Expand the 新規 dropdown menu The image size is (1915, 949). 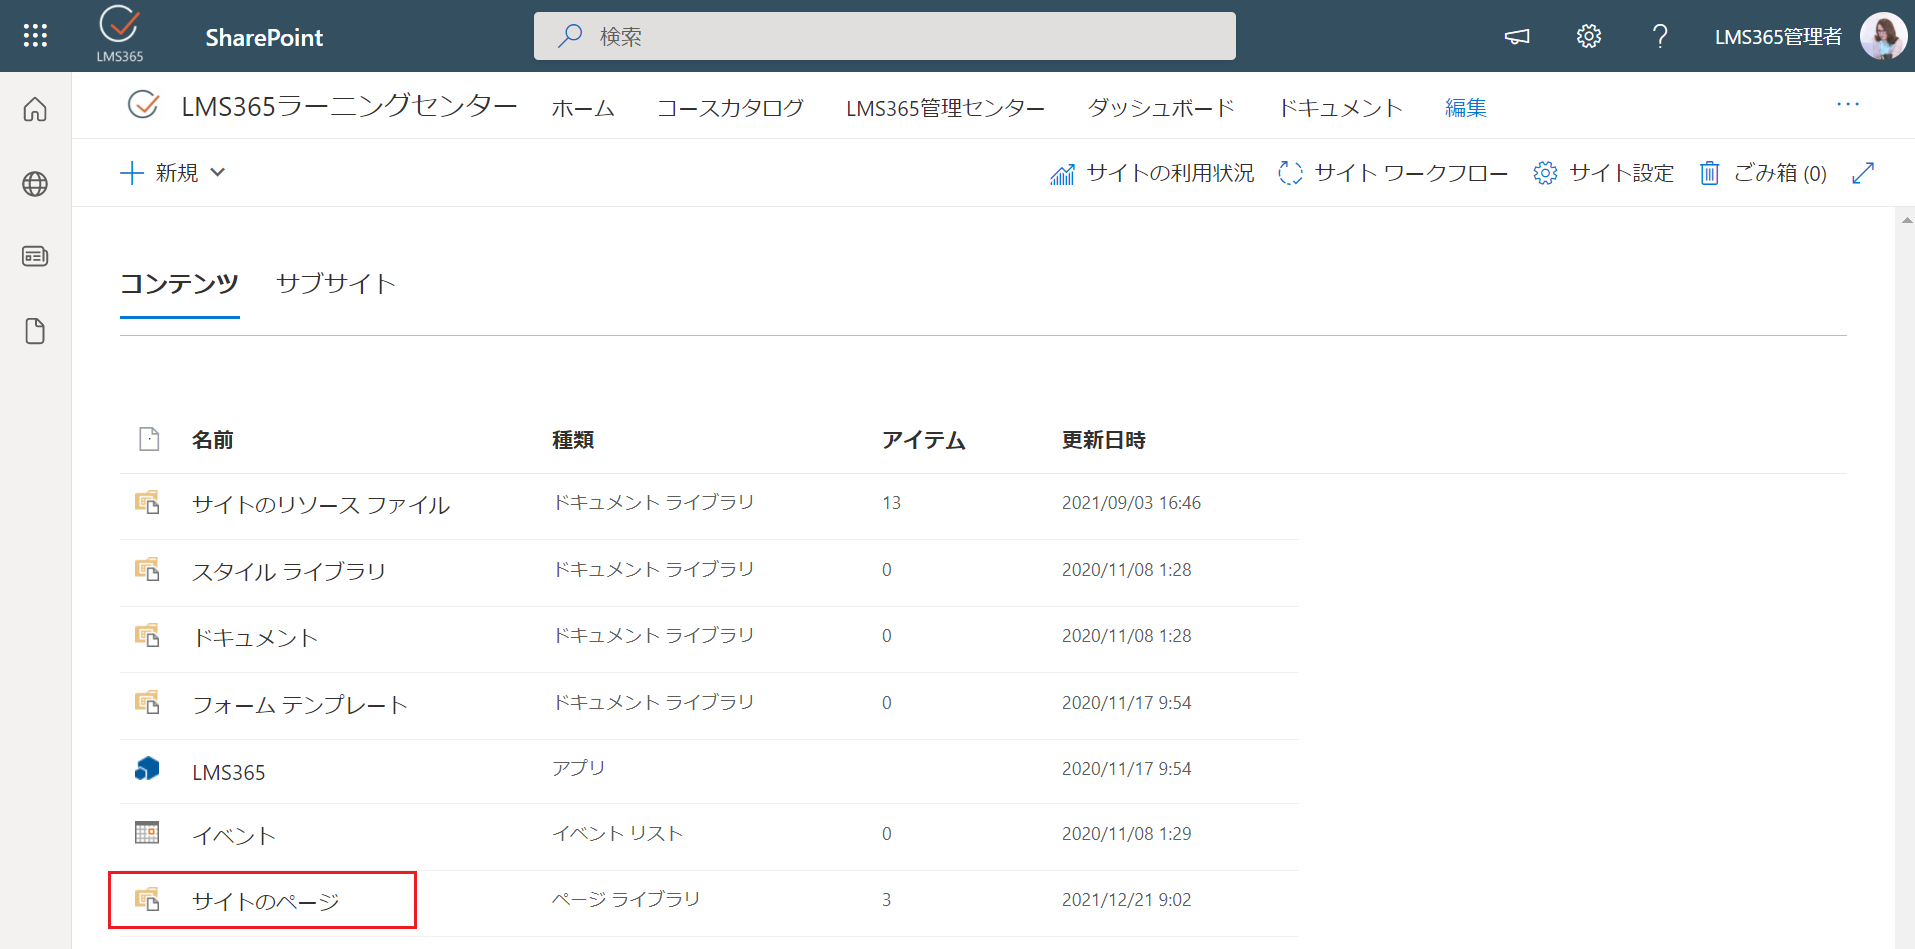click(172, 173)
